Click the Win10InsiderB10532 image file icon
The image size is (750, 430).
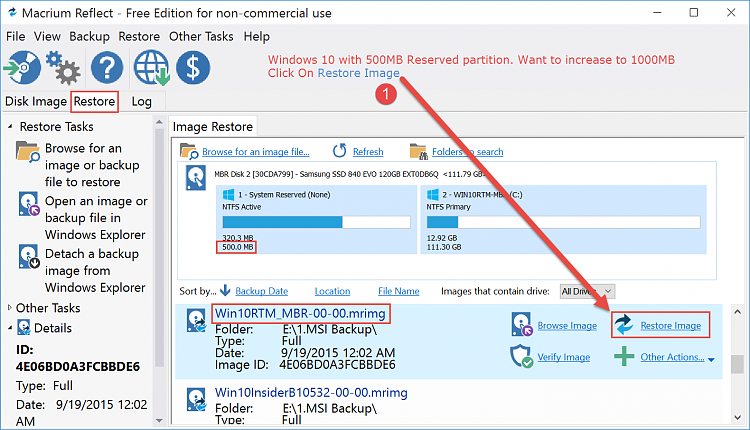click(x=197, y=400)
